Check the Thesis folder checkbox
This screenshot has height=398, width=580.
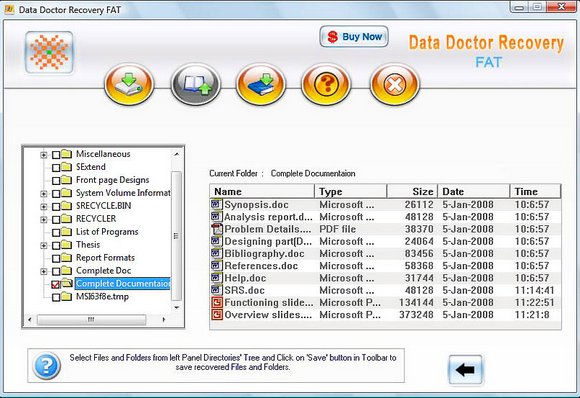tap(56, 245)
